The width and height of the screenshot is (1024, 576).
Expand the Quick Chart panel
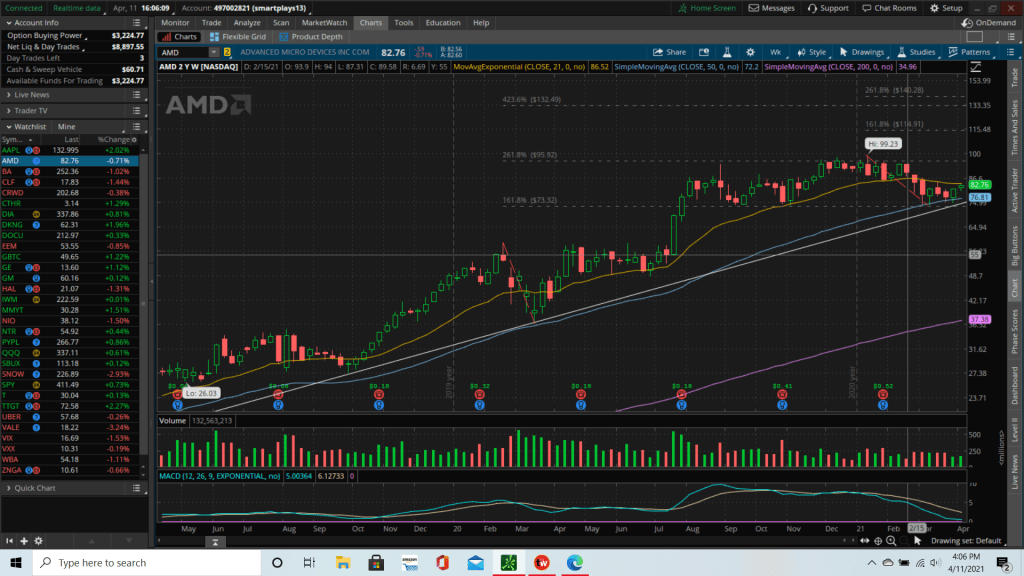tap(8, 488)
